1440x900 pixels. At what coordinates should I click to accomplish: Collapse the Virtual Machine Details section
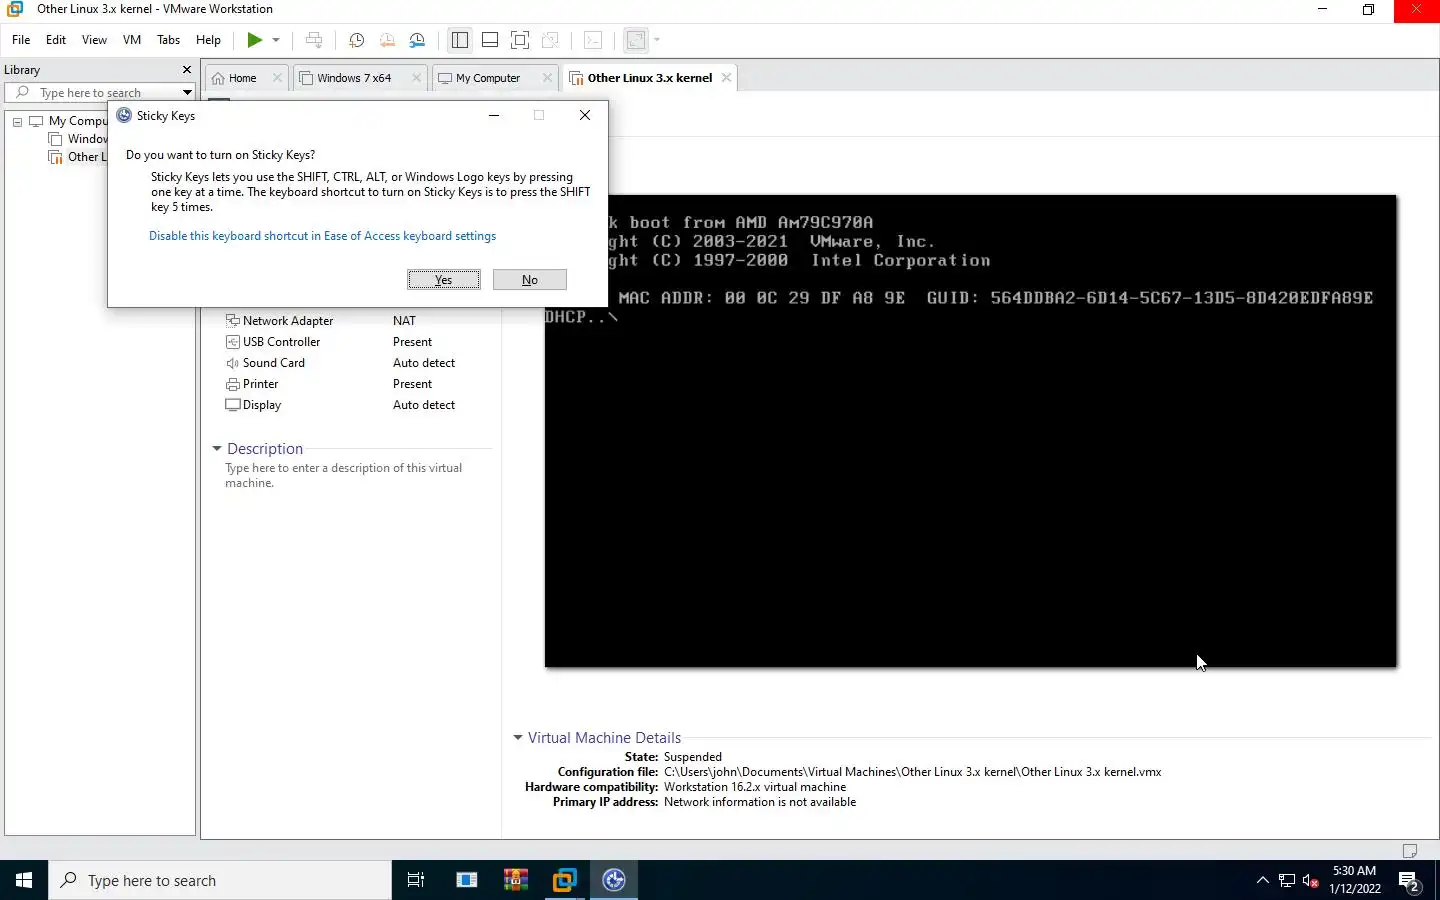518,738
